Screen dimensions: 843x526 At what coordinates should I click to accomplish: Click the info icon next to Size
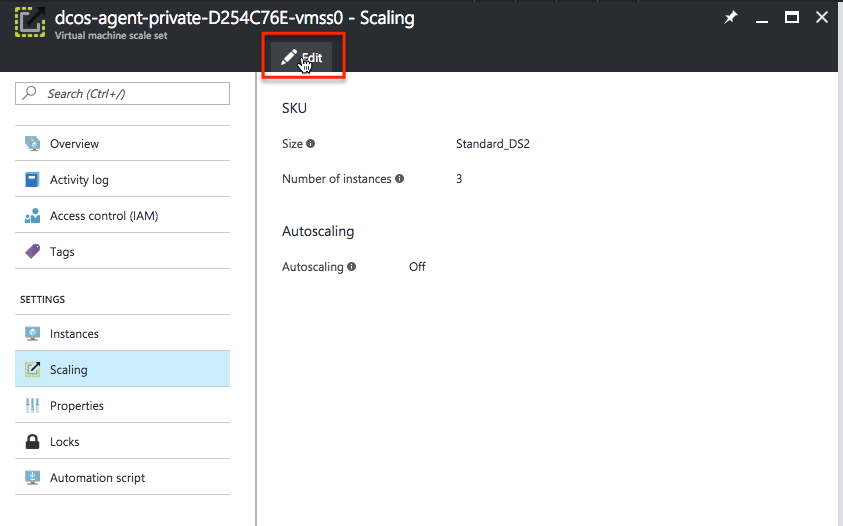coord(311,144)
